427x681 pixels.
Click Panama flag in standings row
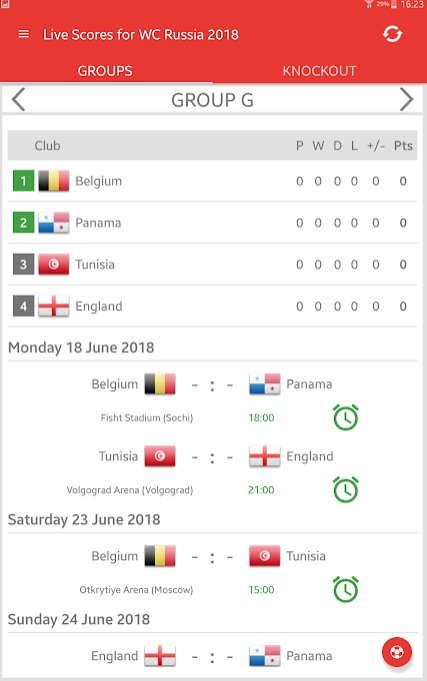pyautogui.click(x=54, y=222)
